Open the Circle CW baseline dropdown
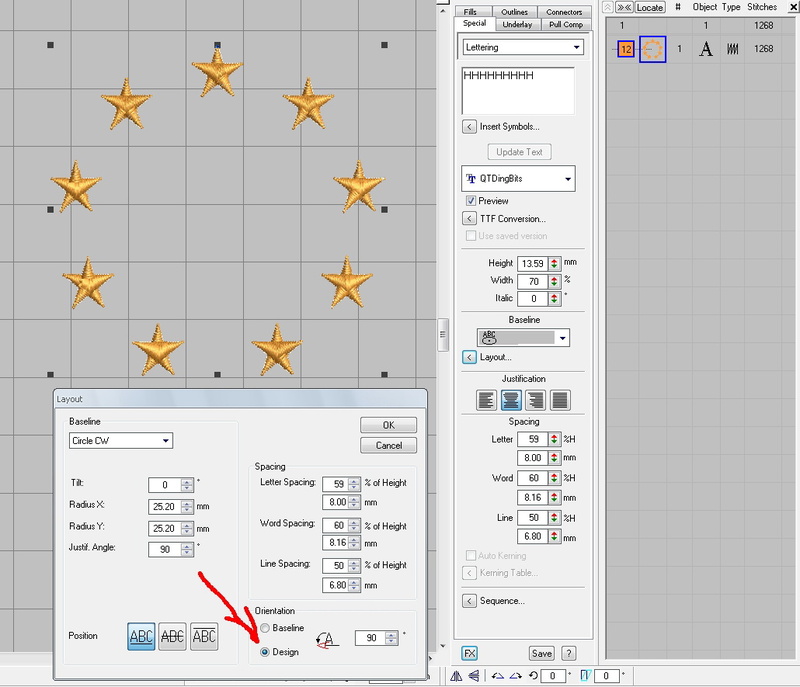Viewport: 800px width, 687px height. pyautogui.click(x=120, y=440)
